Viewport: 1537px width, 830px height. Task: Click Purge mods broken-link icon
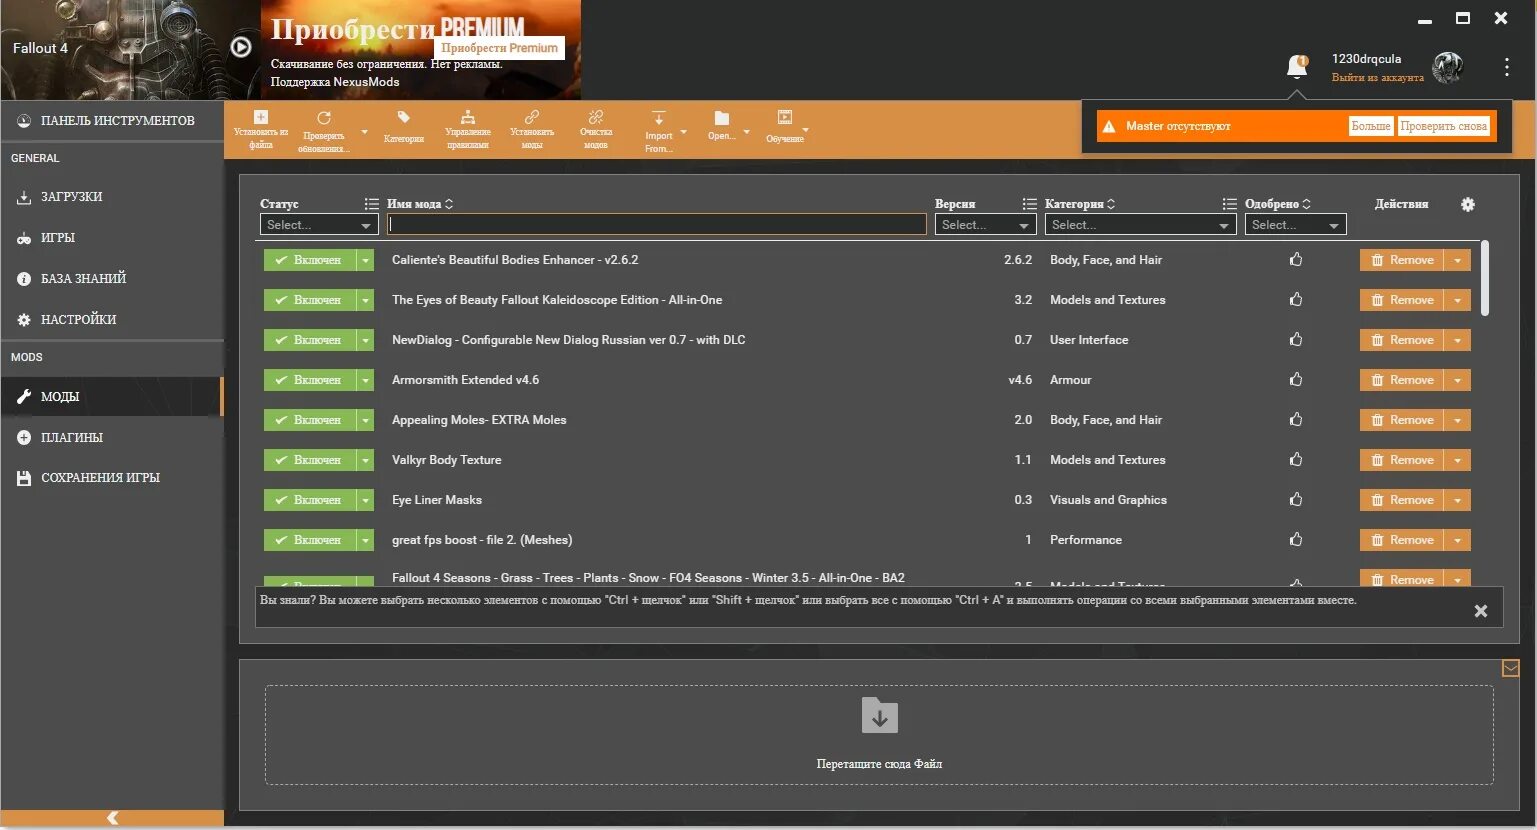click(596, 117)
